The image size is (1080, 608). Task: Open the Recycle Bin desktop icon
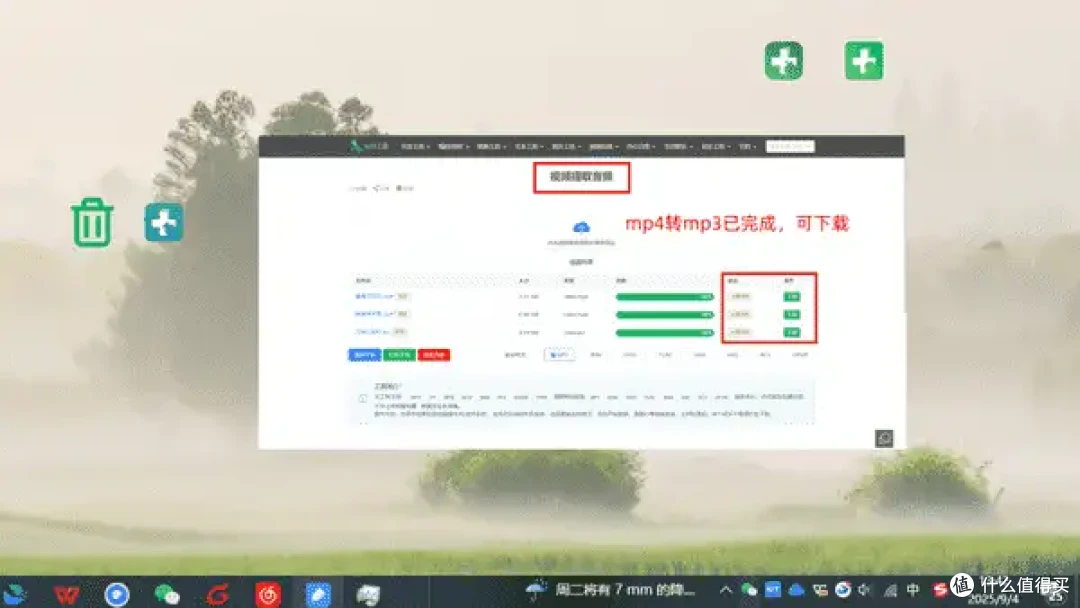pyautogui.click(x=92, y=222)
